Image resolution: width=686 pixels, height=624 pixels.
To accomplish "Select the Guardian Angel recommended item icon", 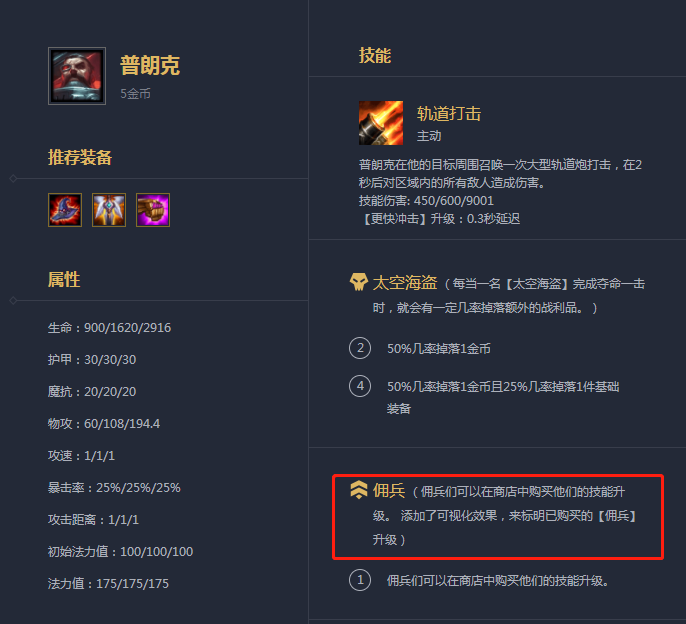I will click(x=109, y=210).
